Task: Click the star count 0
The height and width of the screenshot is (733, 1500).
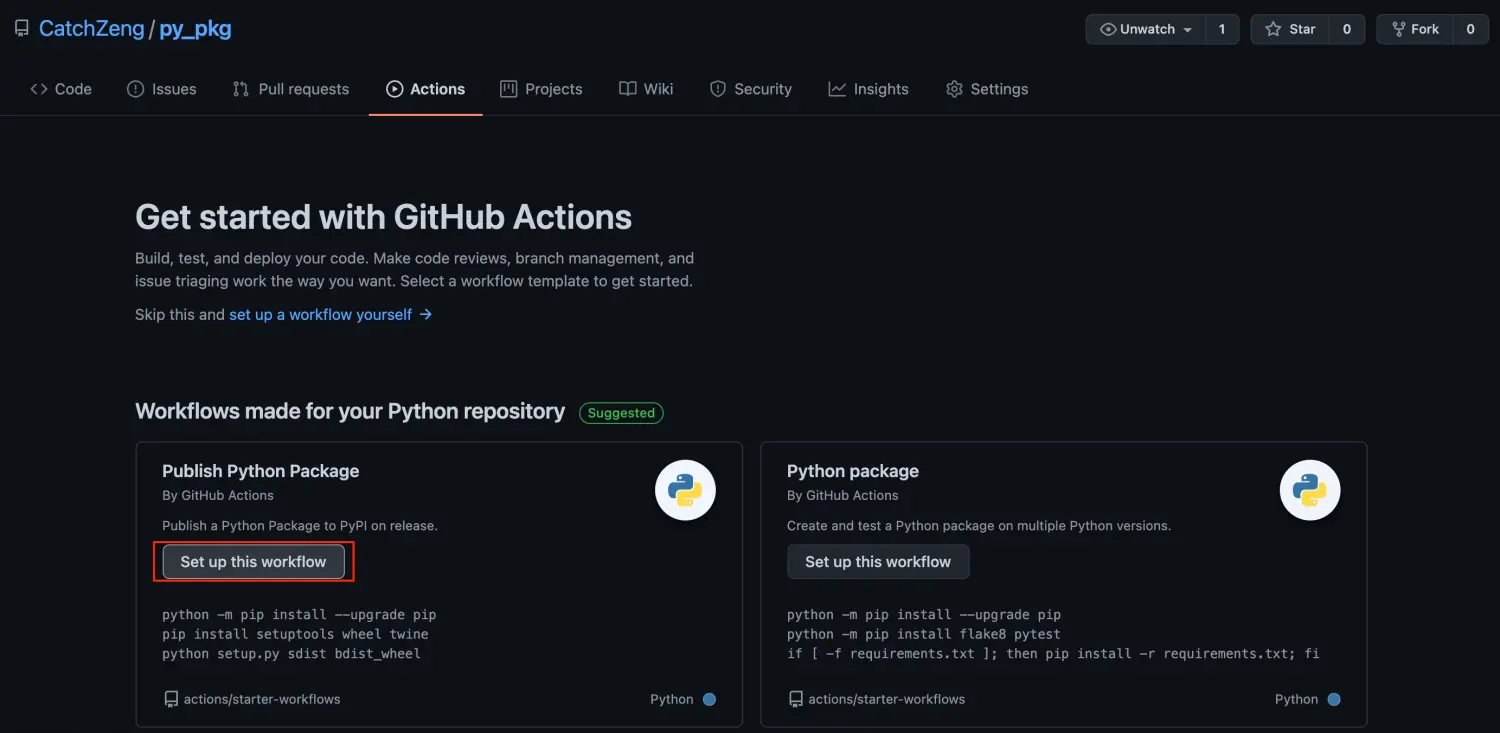Action: [x=1347, y=30]
